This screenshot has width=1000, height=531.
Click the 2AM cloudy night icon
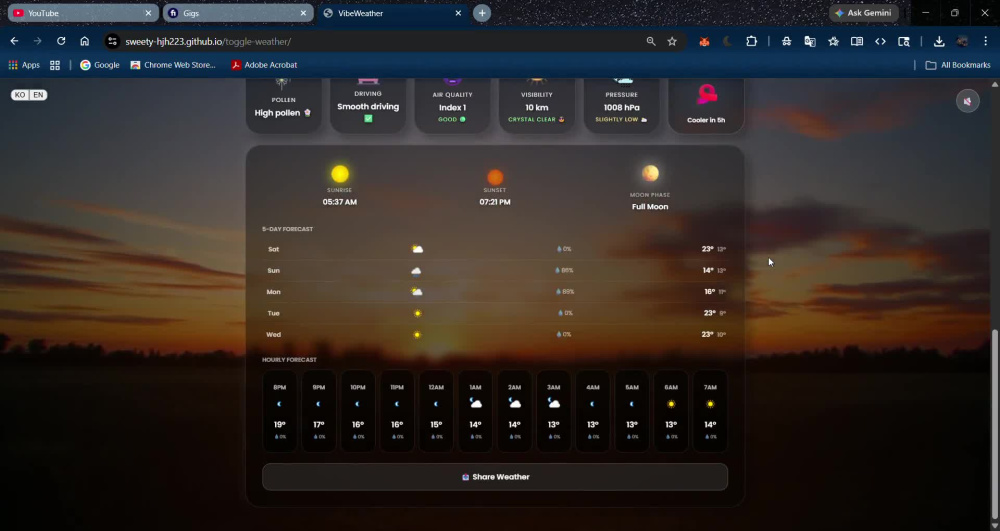point(514,403)
